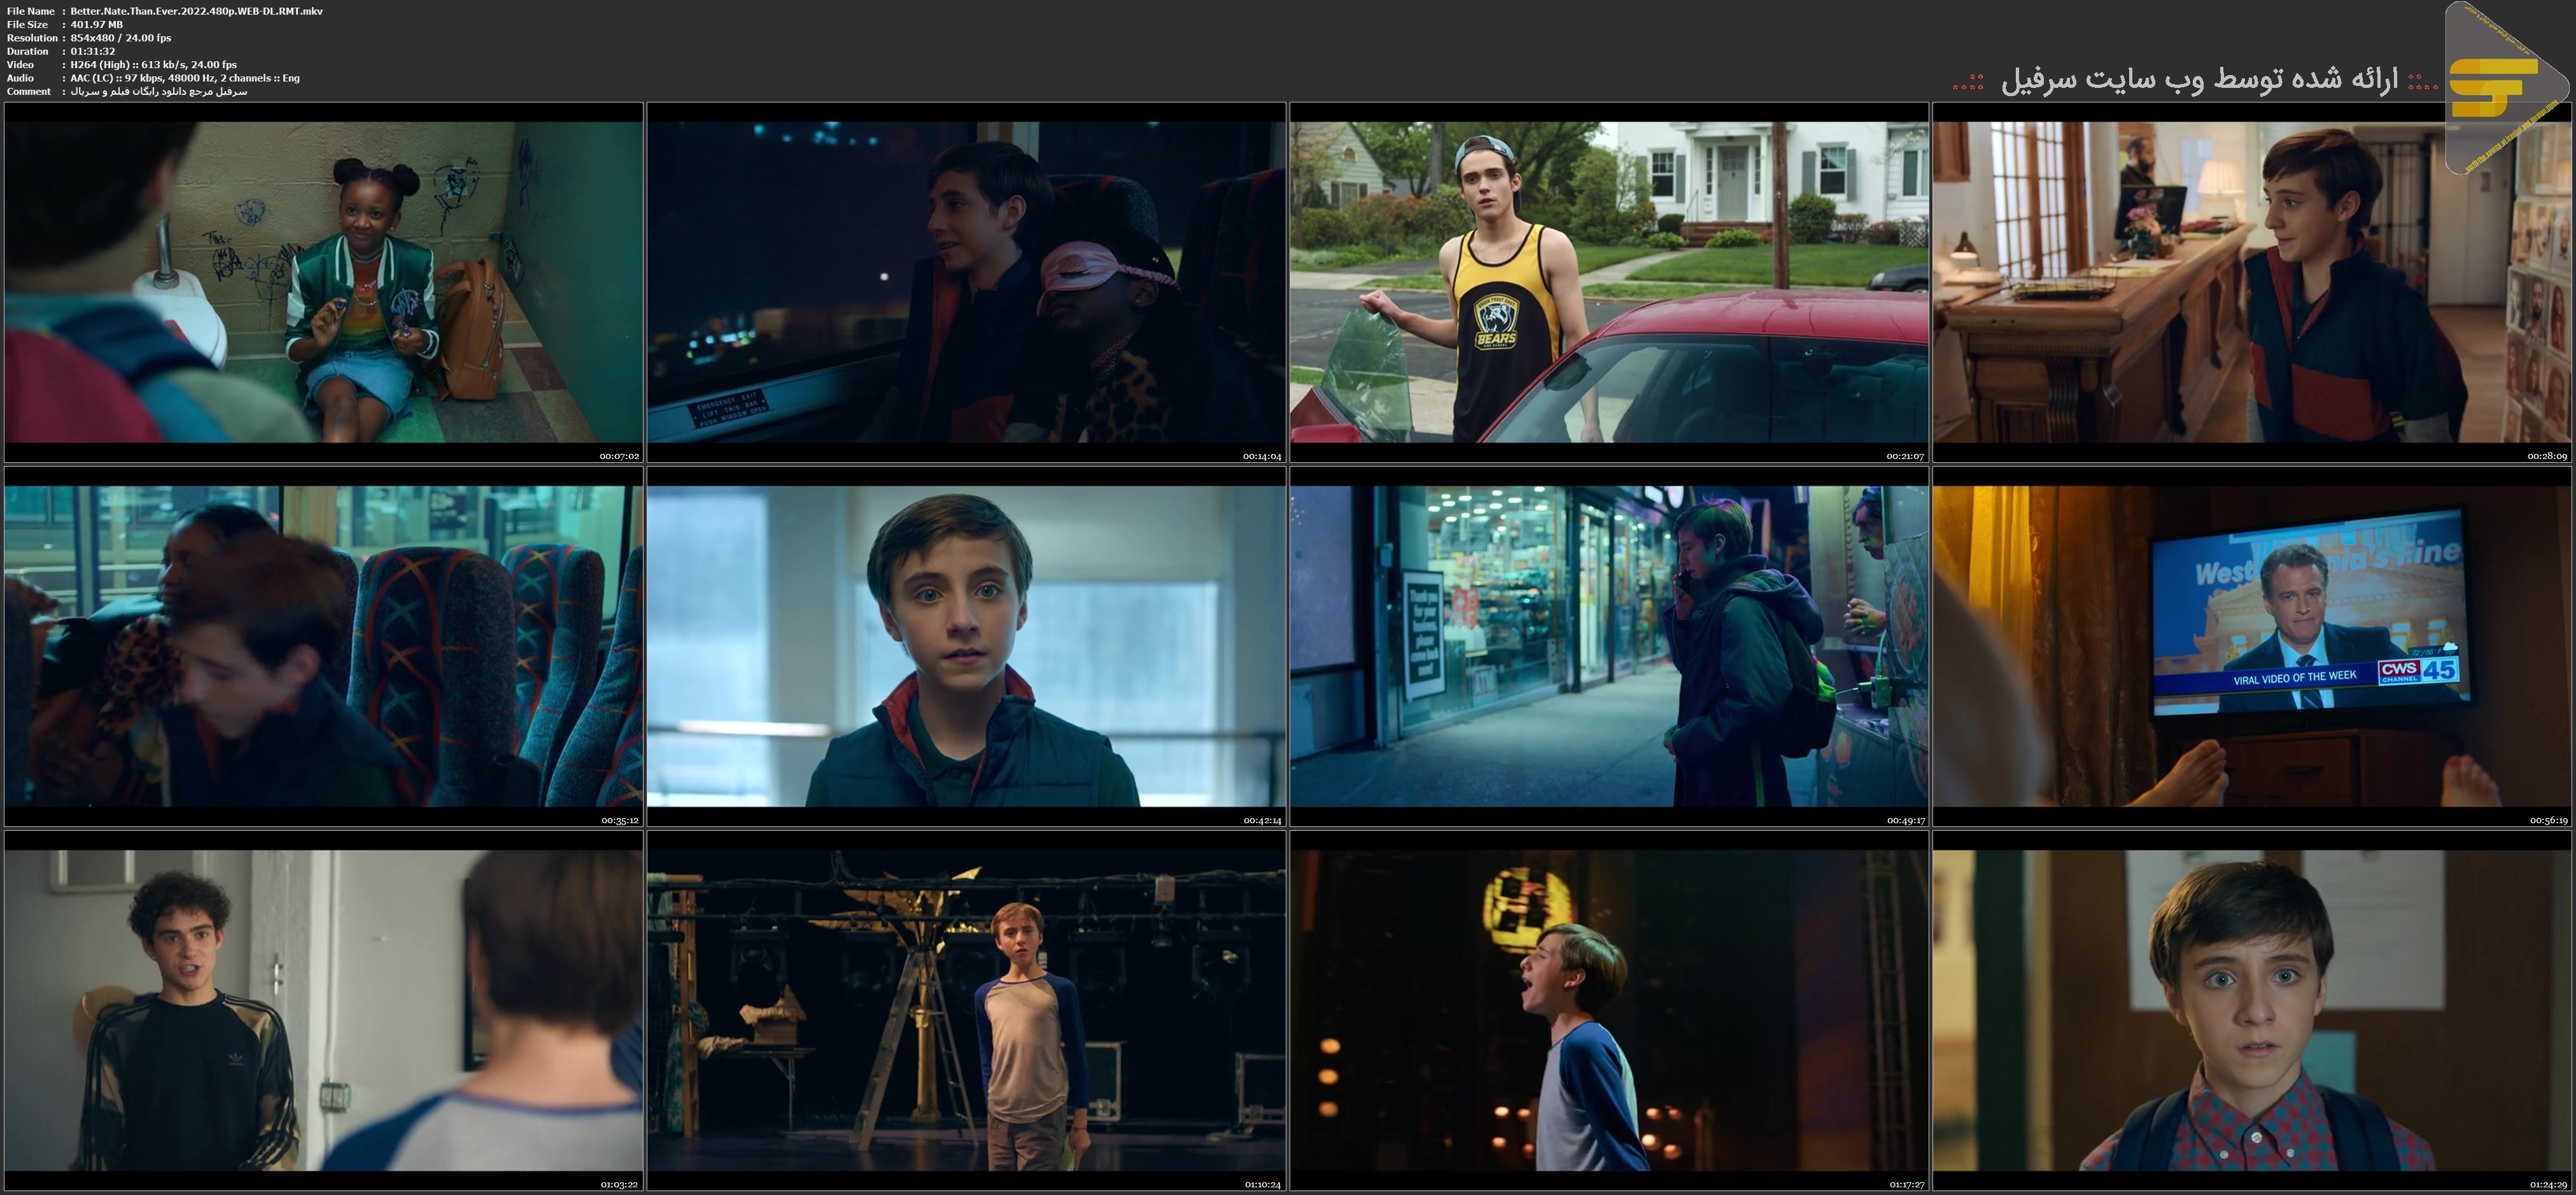Image resolution: width=2576 pixels, height=1195 pixels.
Task: Click the curly-haired teen thumbnail at 01:03:22
Action: coord(324,1010)
